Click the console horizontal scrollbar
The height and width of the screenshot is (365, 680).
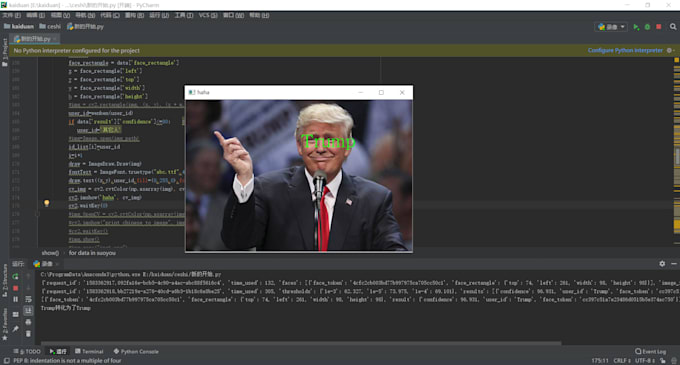click(x=301, y=343)
